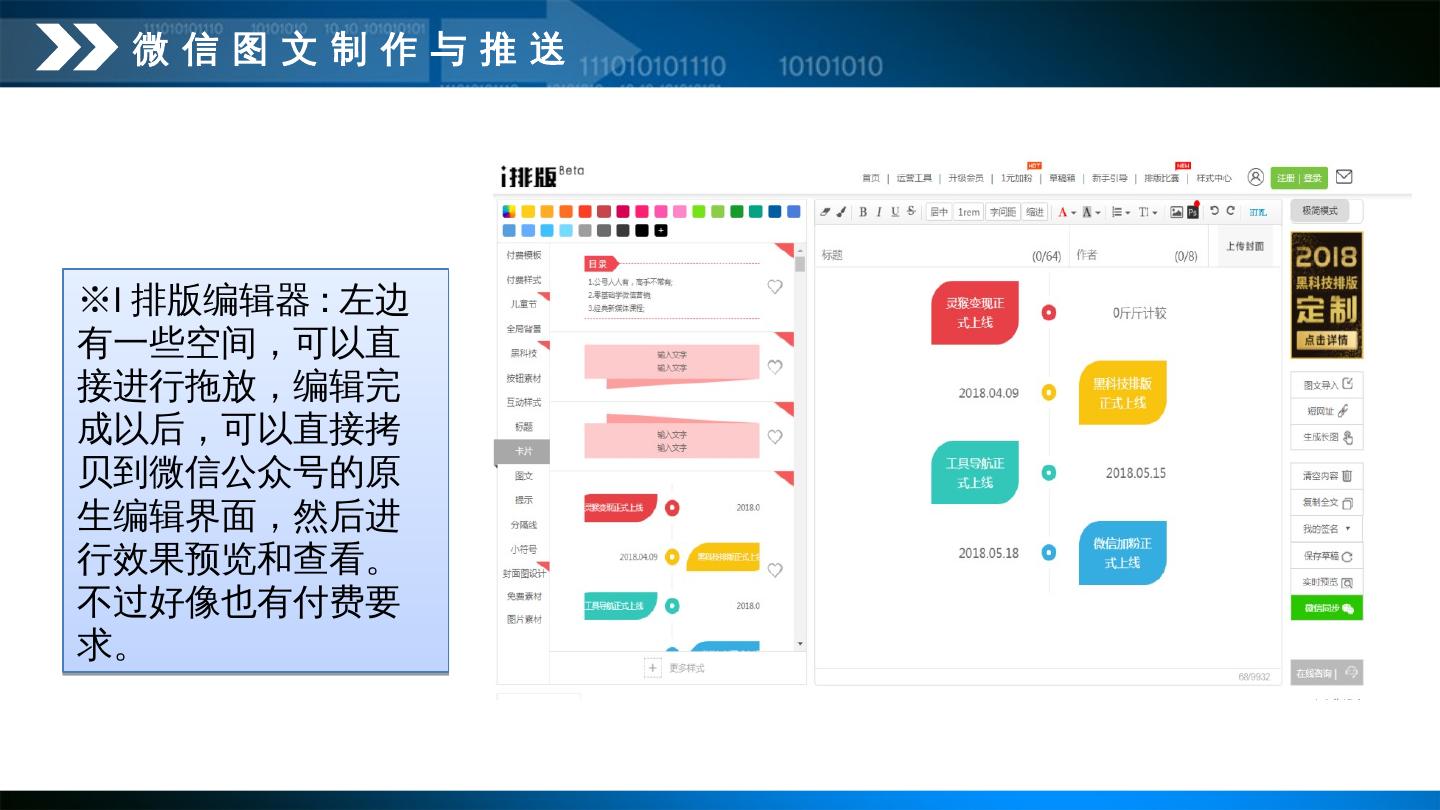Pick the pale cyan color swatch
Image resolution: width=1440 pixels, height=810 pixels.
click(566, 230)
